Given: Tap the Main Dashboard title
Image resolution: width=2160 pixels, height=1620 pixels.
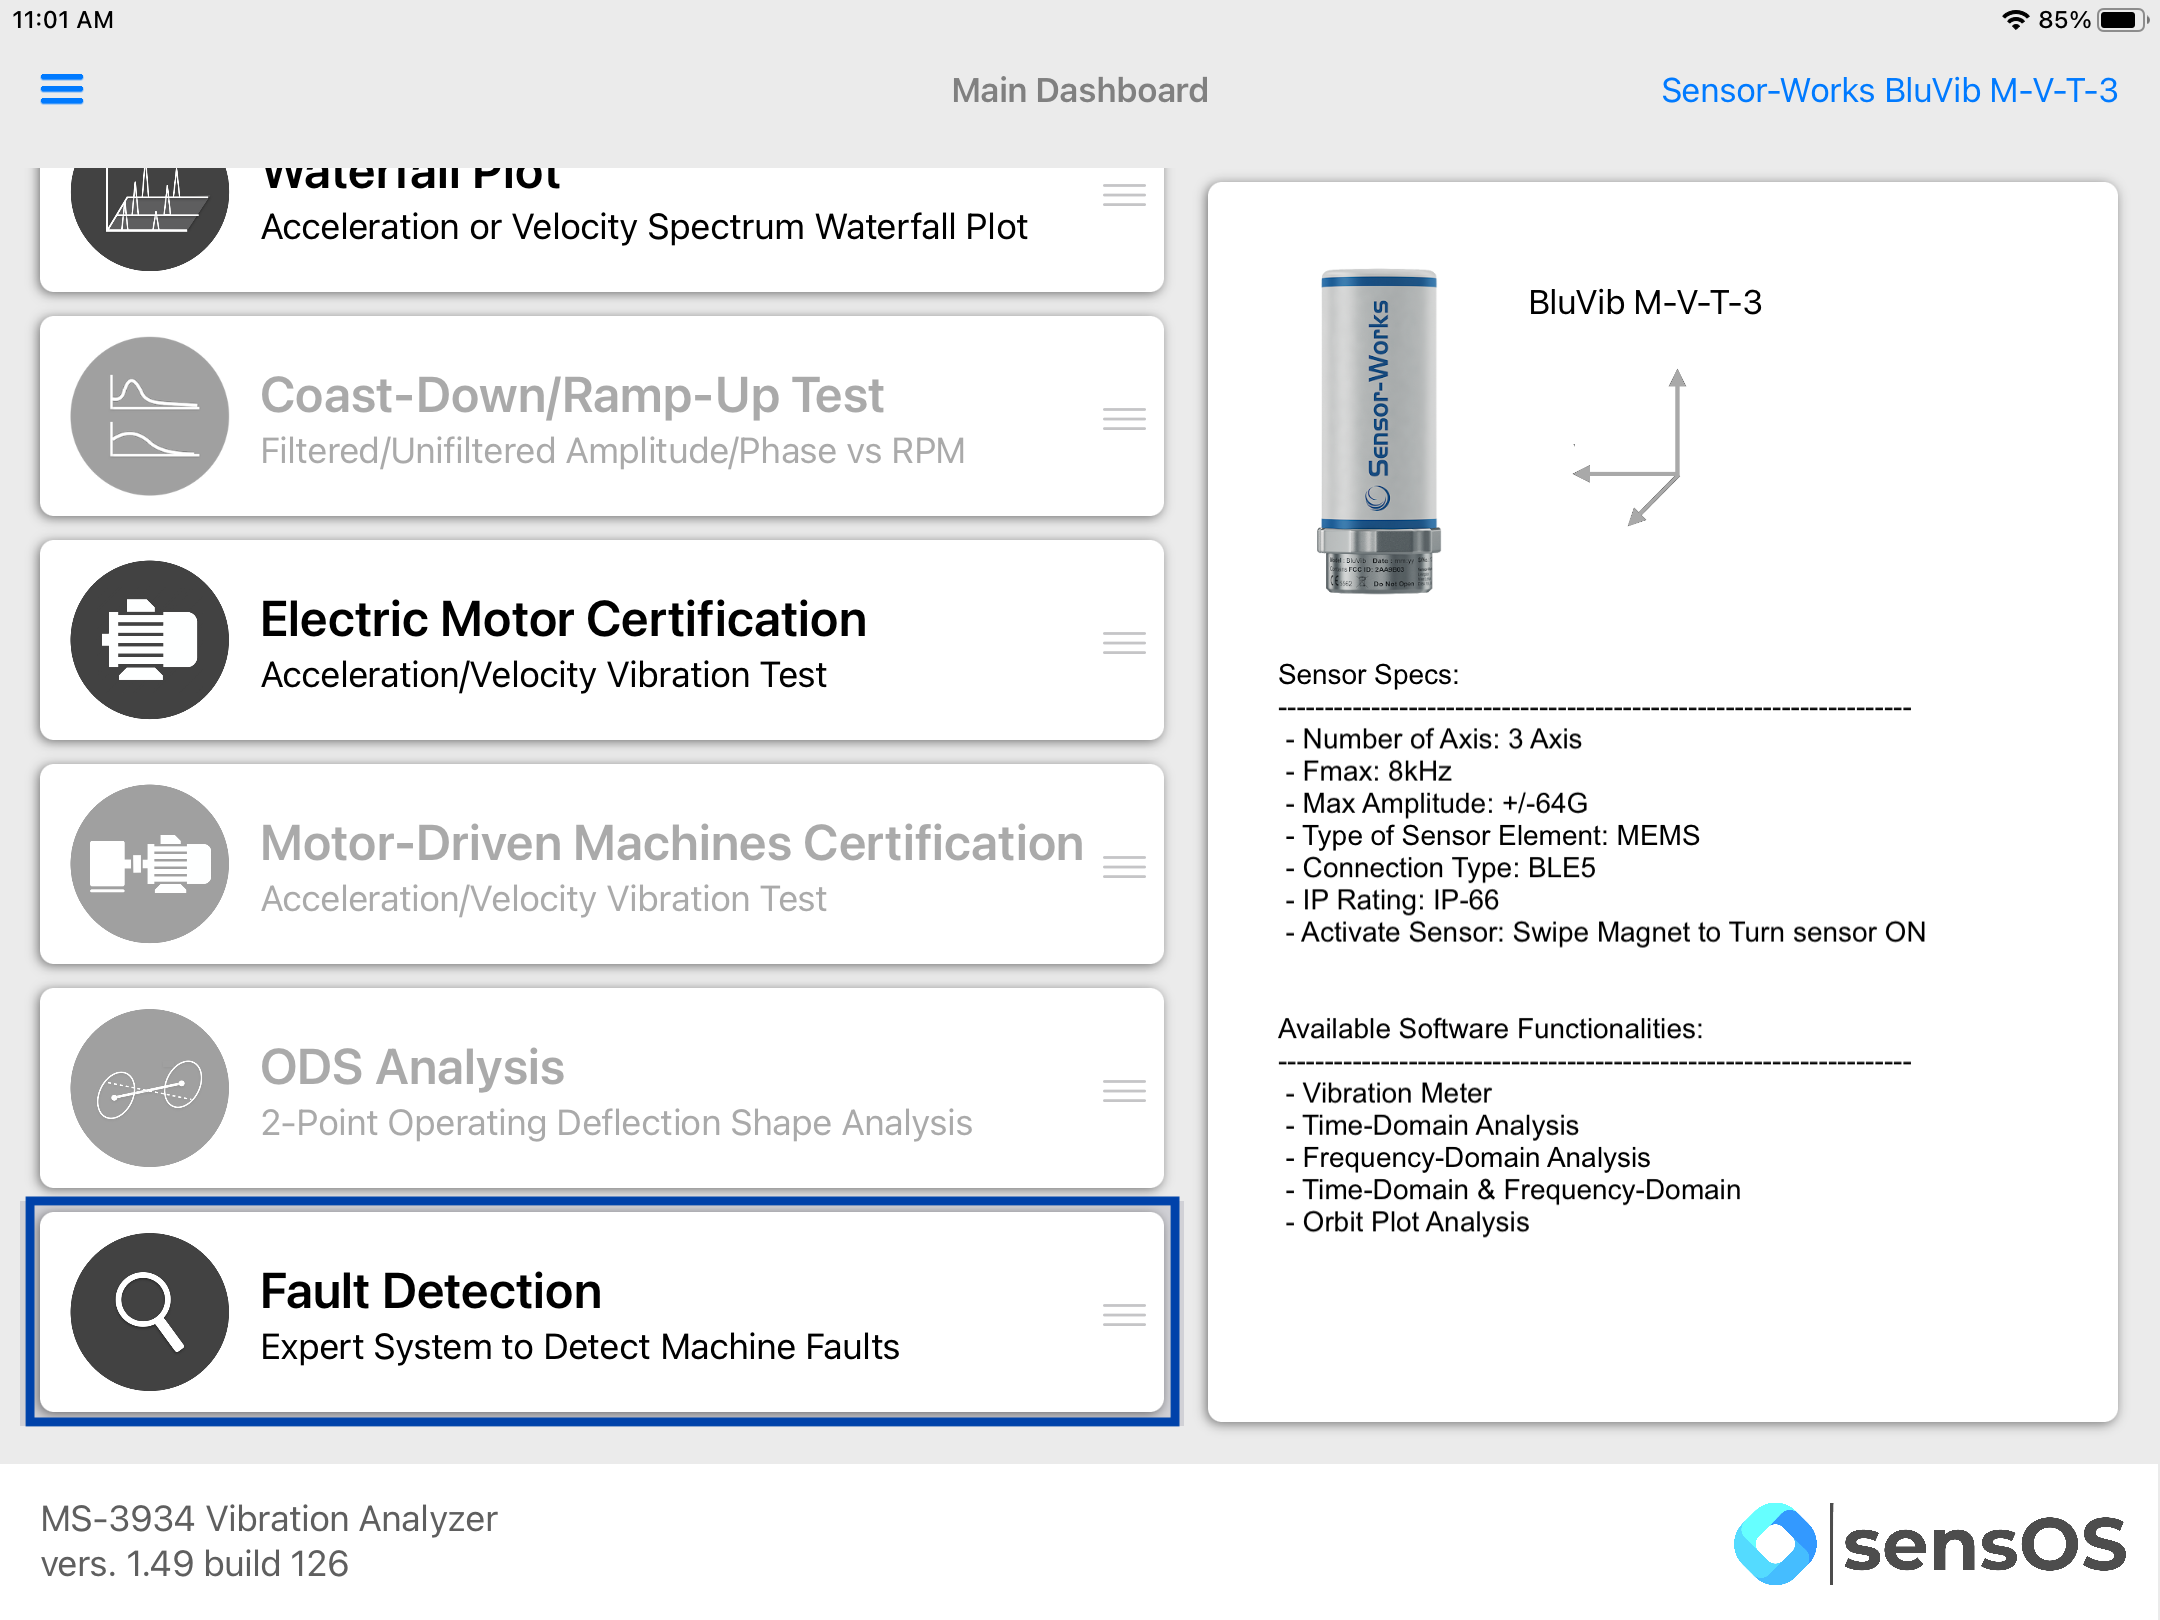Looking at the screenshot, I should 1080,90.
